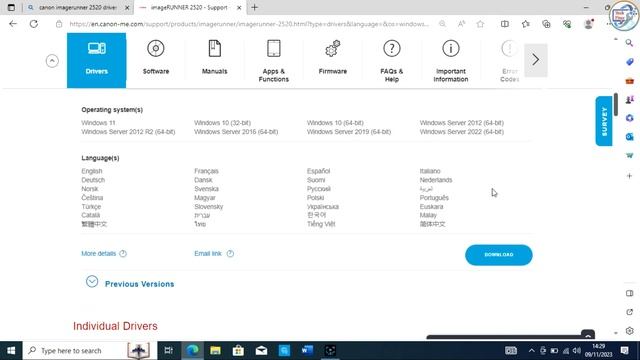Click the blue Download button
640x360 pixels.
coord(498,255)
